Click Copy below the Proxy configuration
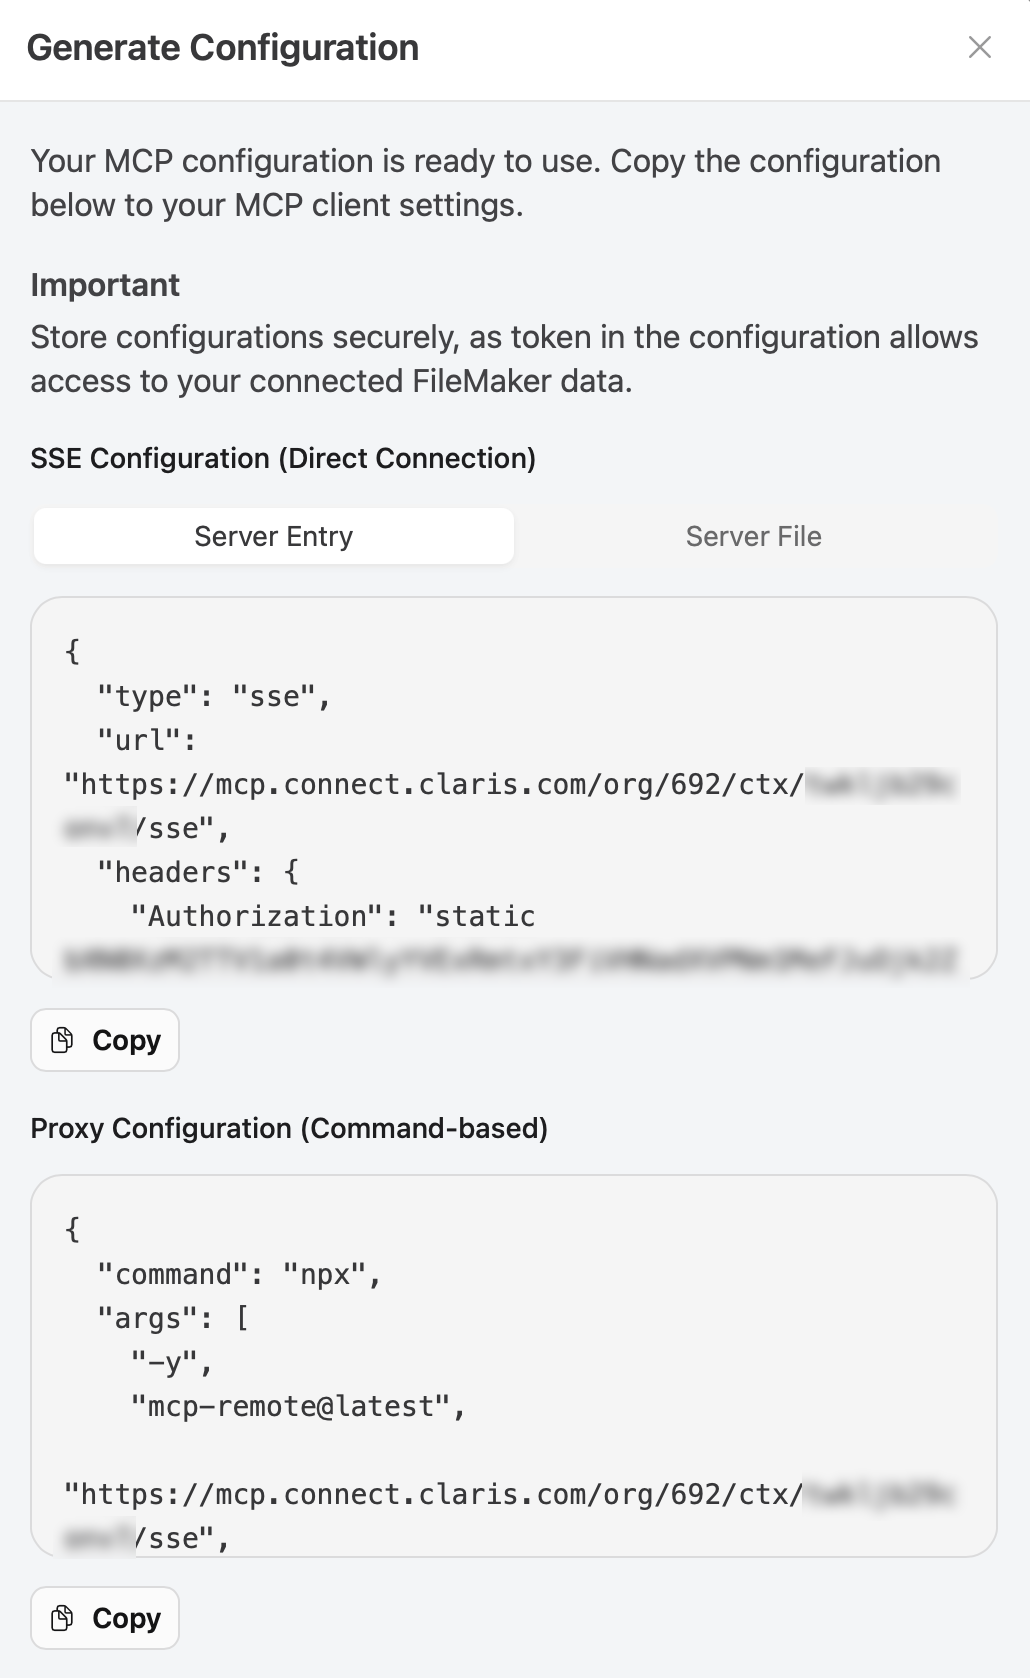The height and width of the screenshot is (1678, 1030). (104, 1618)
